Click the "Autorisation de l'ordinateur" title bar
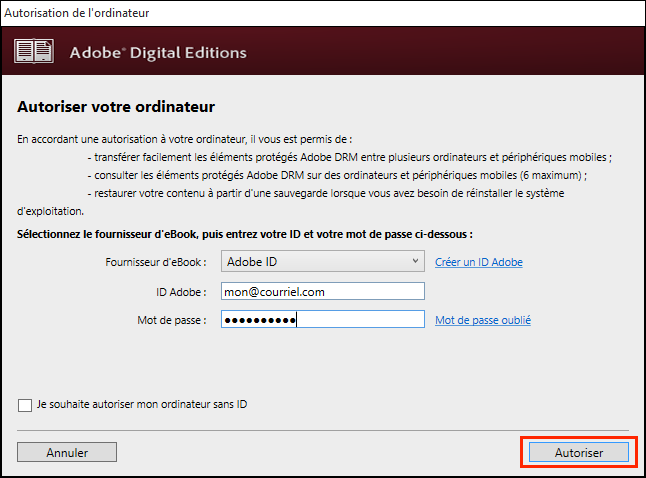 coord(82,14)
